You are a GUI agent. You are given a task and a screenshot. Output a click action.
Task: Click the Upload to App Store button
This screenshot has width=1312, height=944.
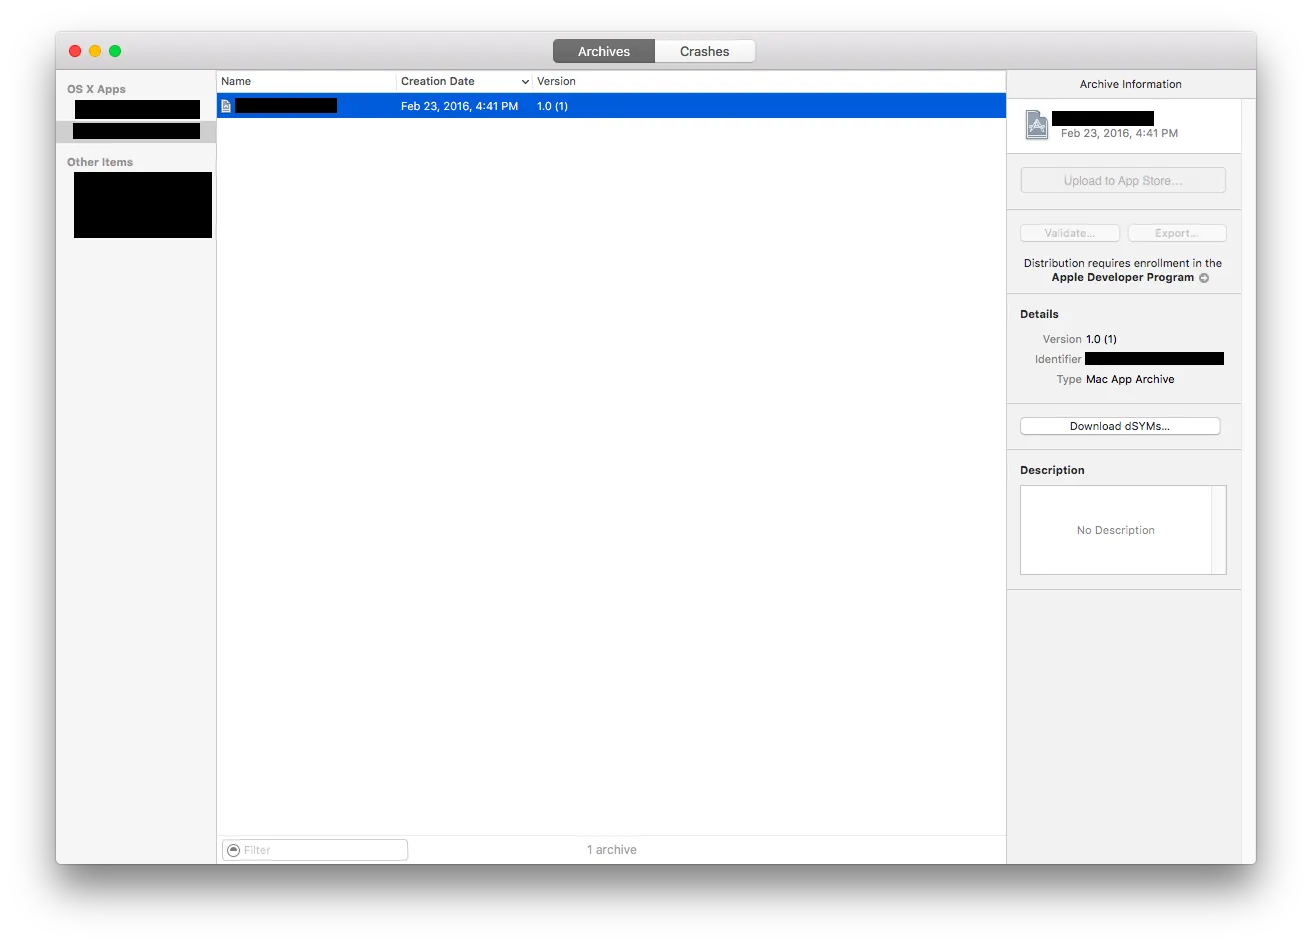click(x=1123, y=181)
